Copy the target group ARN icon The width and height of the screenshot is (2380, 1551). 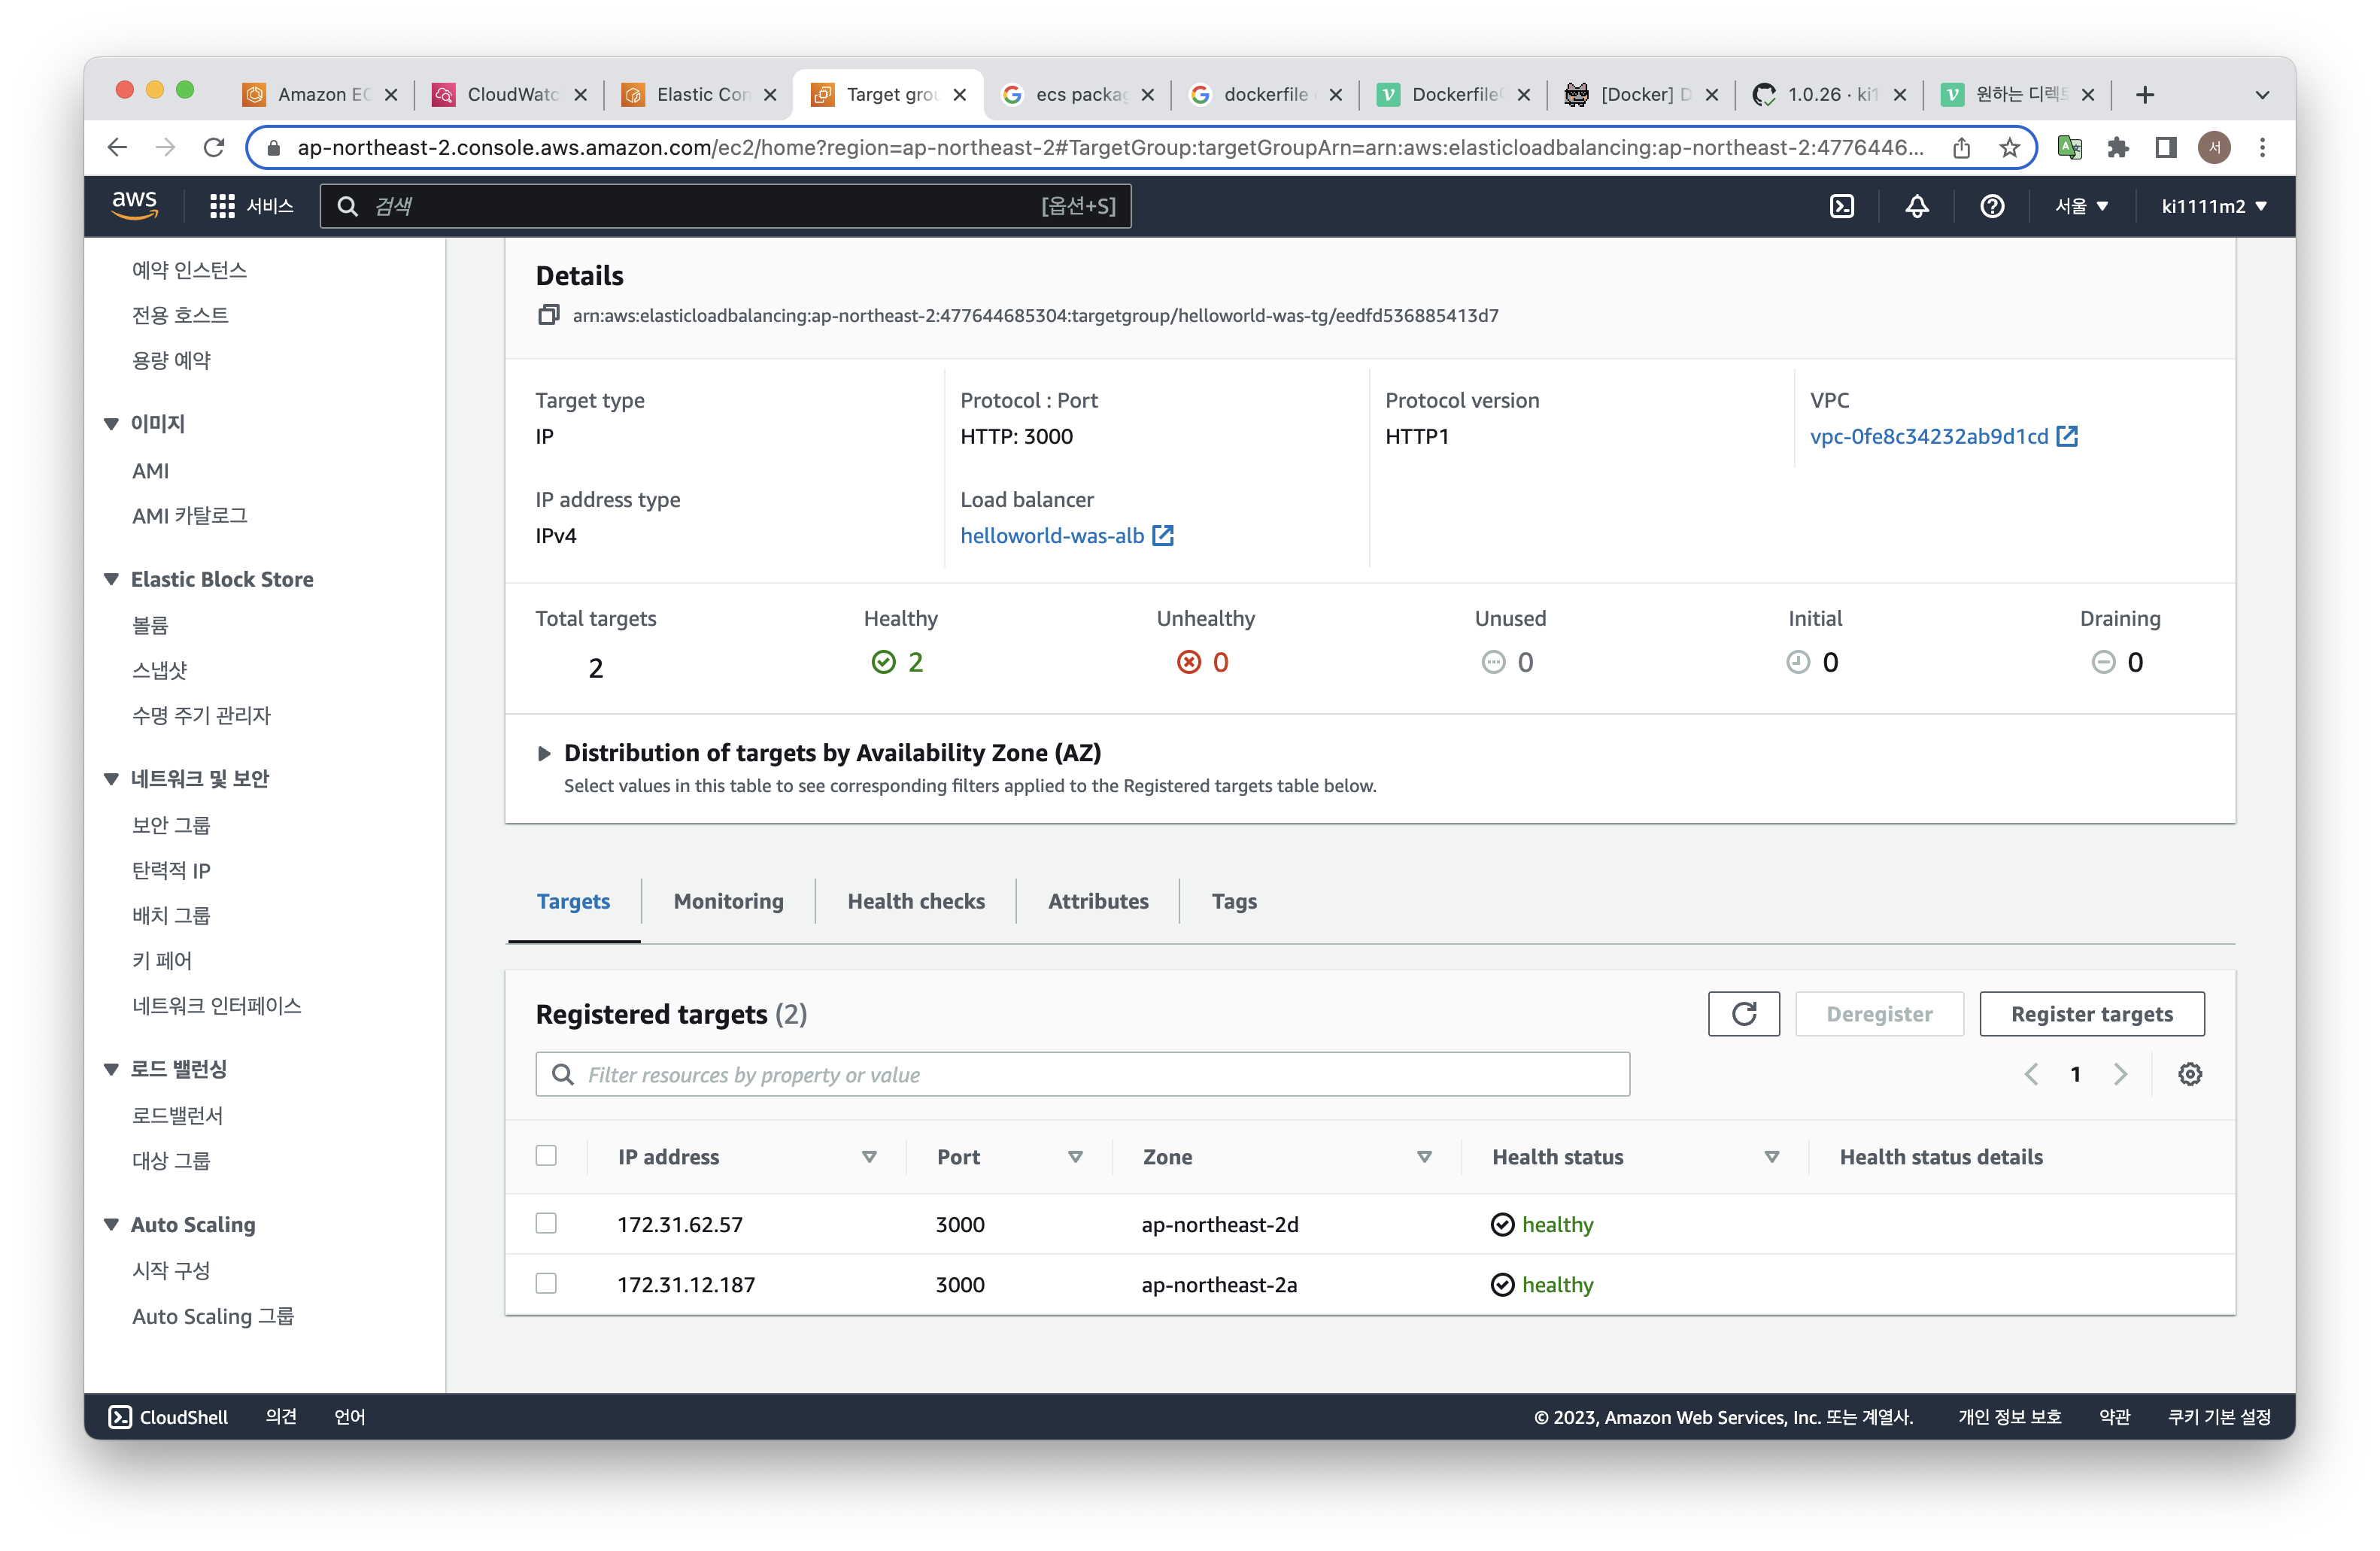[548, 315]
